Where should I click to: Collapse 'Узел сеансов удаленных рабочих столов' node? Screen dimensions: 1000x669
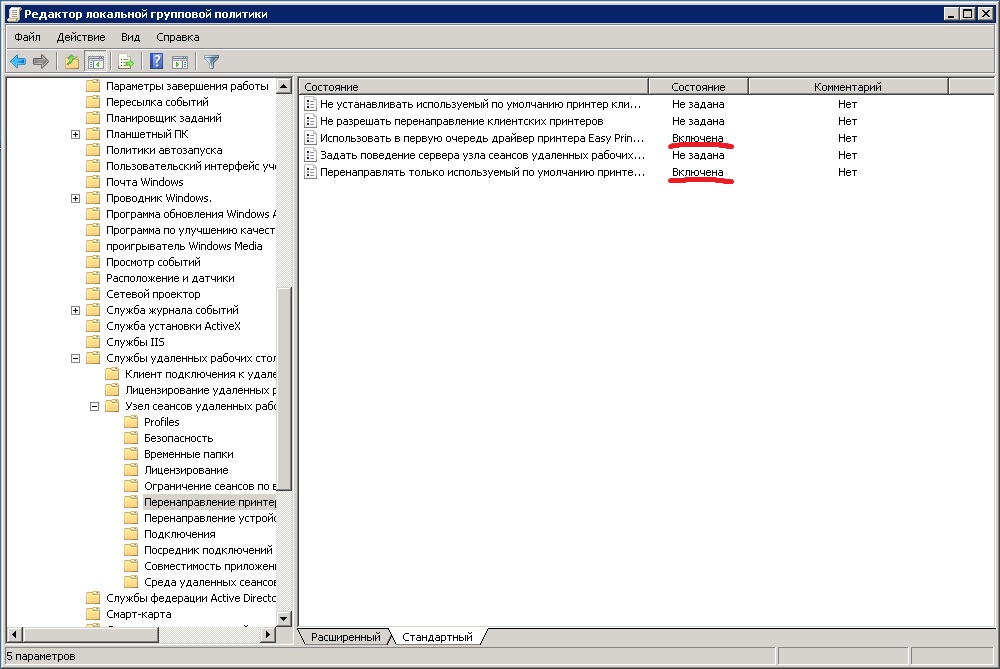[94, 406]
